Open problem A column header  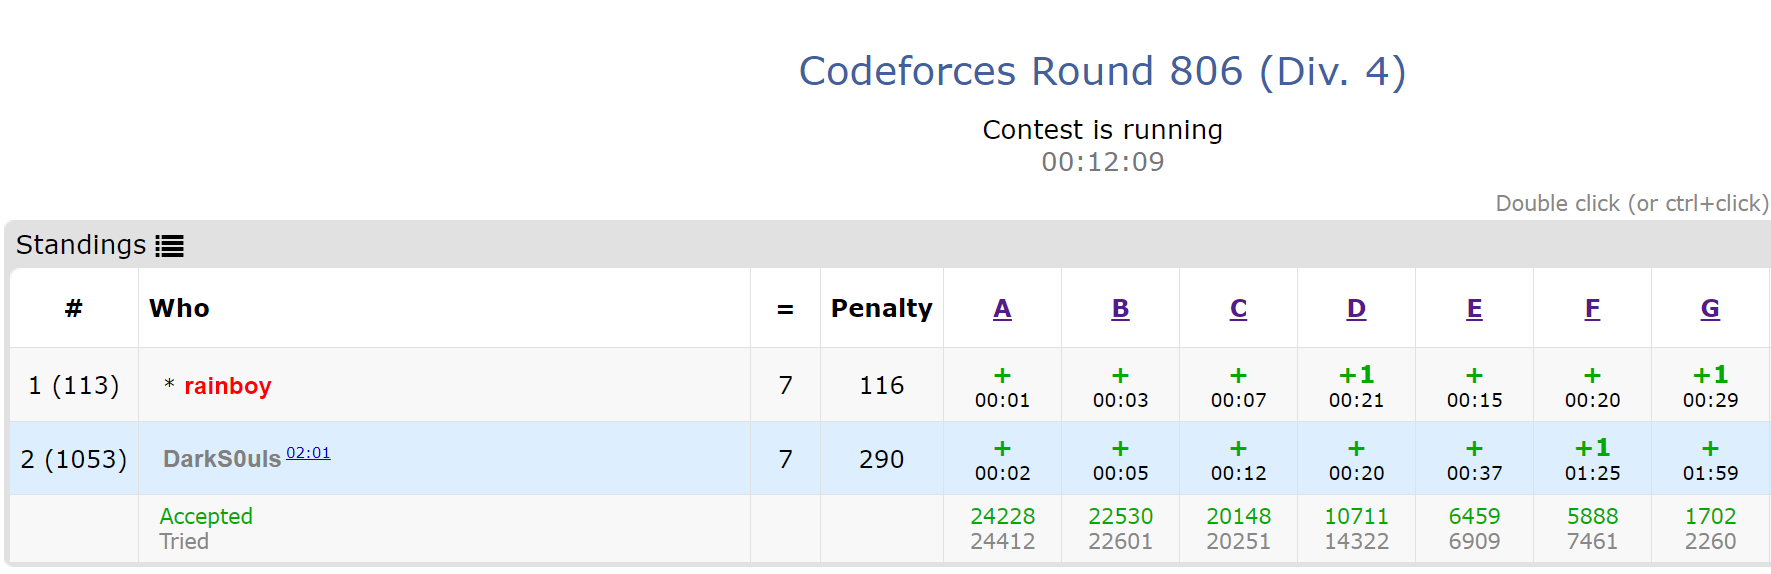[1002, 309]
